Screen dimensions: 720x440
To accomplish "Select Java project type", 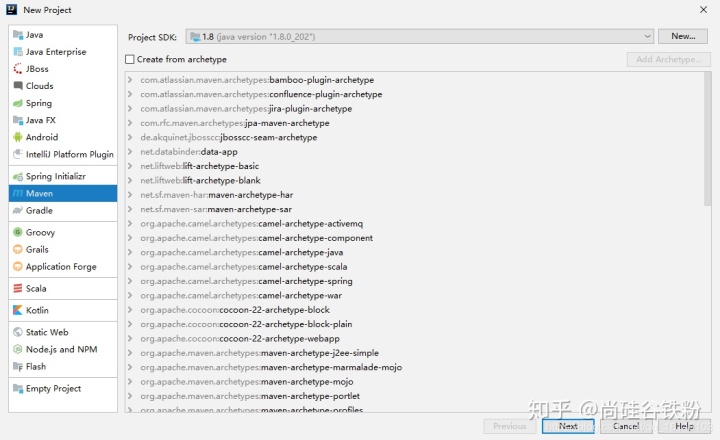I will click(x=63, y=35).
